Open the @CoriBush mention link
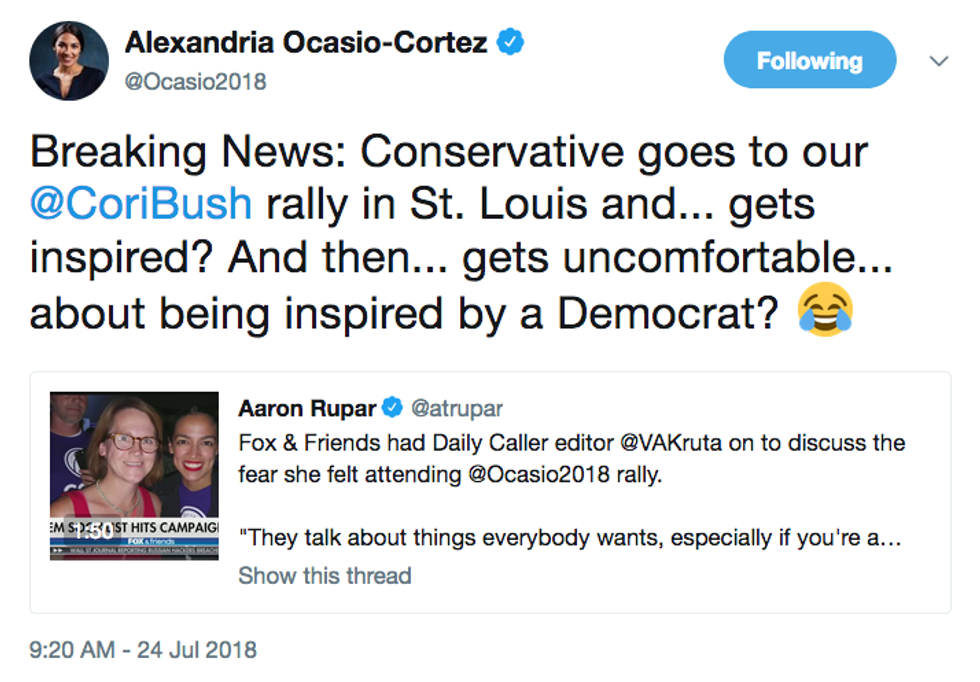 pos(141,204)
